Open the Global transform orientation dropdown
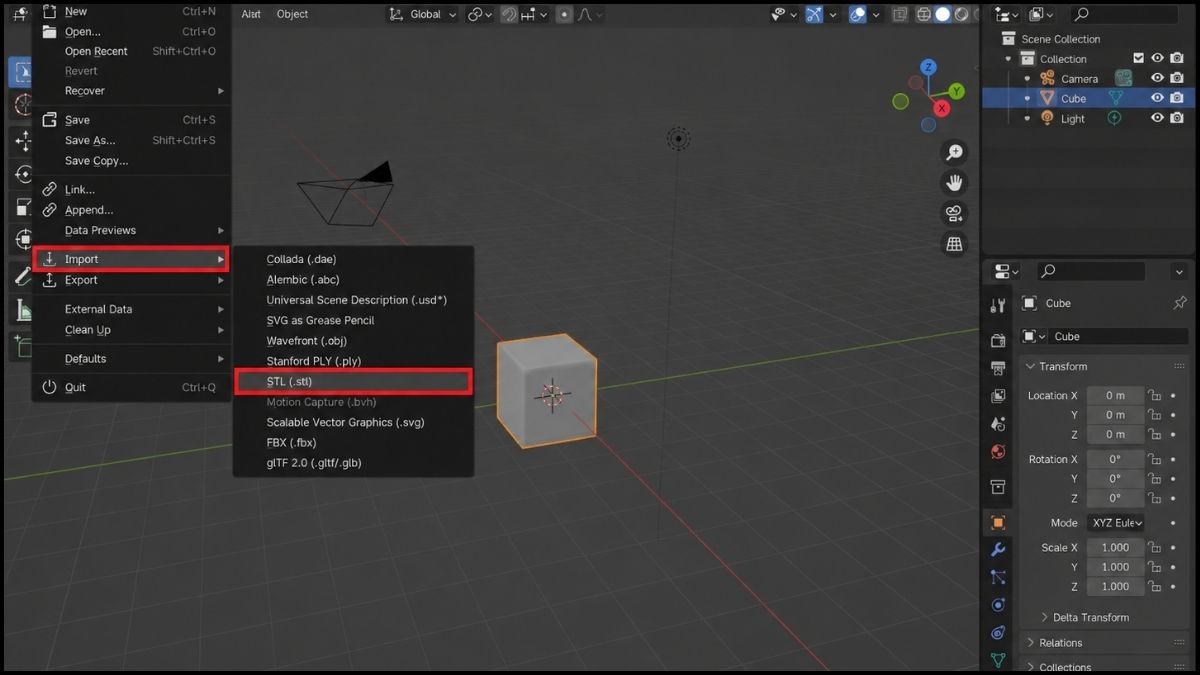Screen dimensions: 1200x675 [x=423, y=14]
